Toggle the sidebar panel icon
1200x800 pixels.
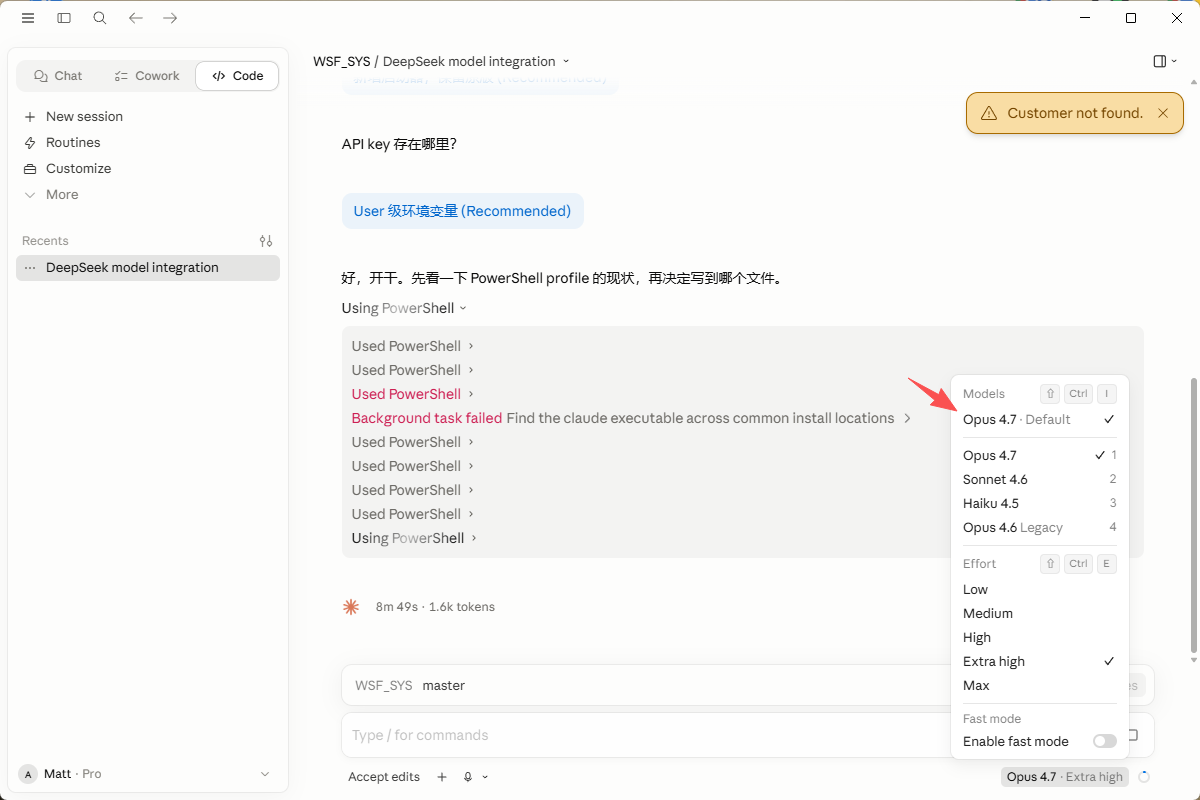tap(64, 18)
